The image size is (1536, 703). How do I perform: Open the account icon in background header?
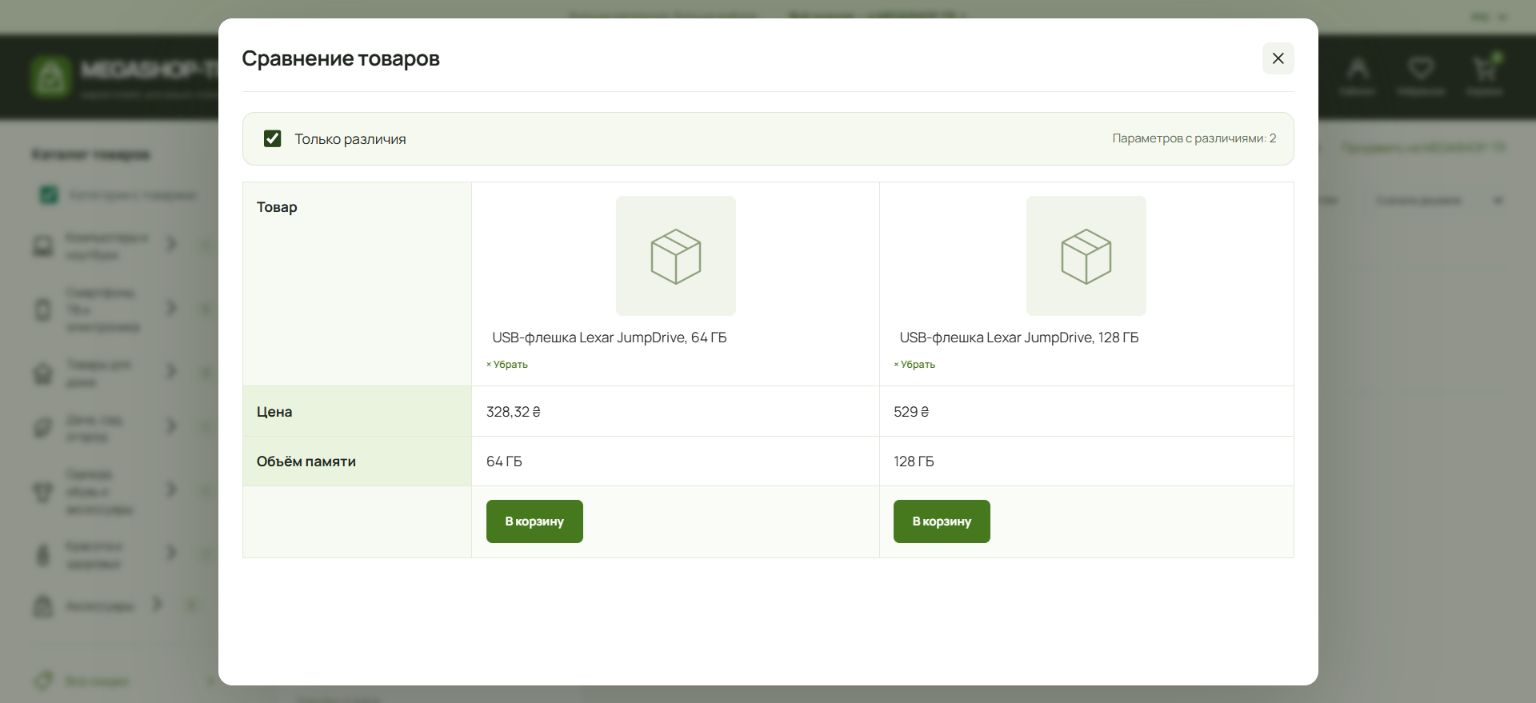(x=1357, y=69)
